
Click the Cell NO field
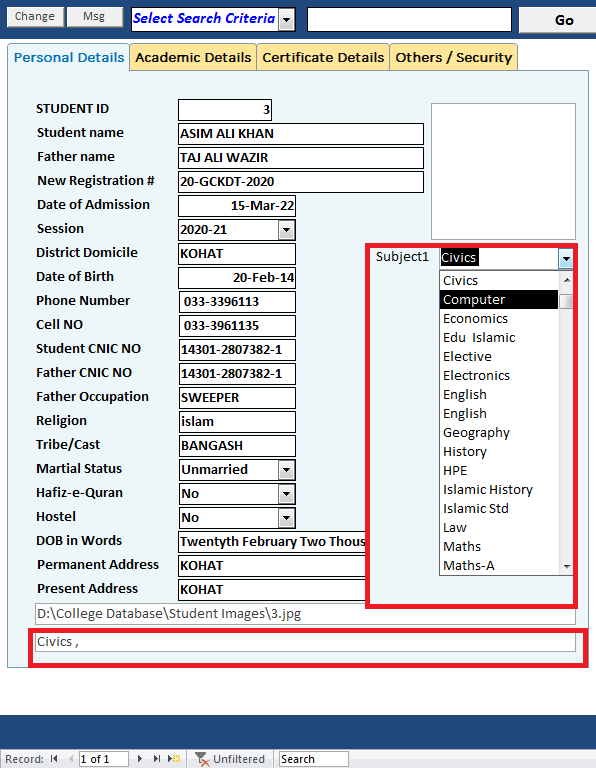[237, 326]
